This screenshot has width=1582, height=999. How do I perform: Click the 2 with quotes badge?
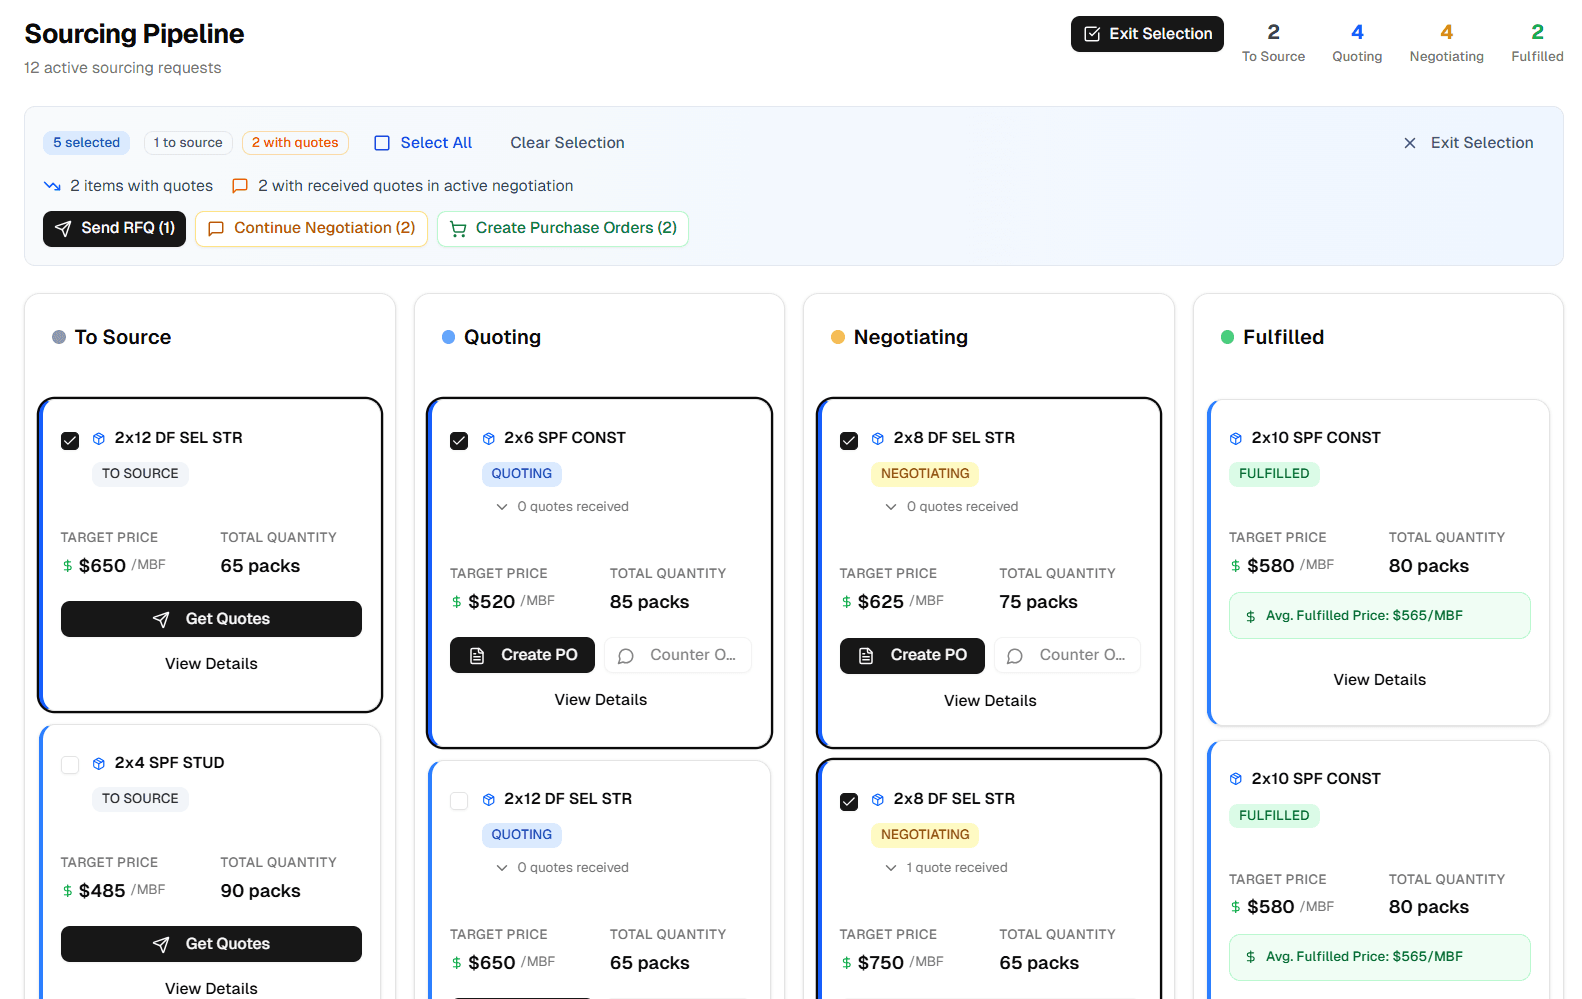click(x=295, y=143)
